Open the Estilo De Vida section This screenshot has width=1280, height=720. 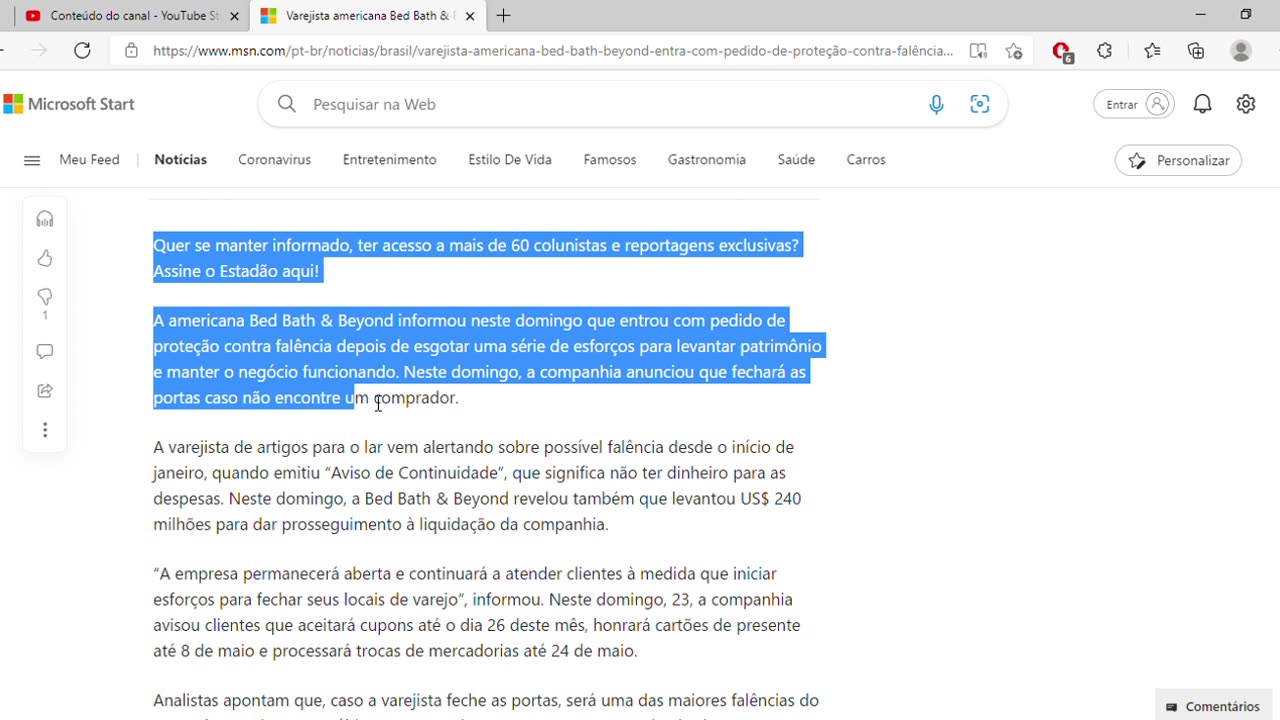(x=510, y=160)
